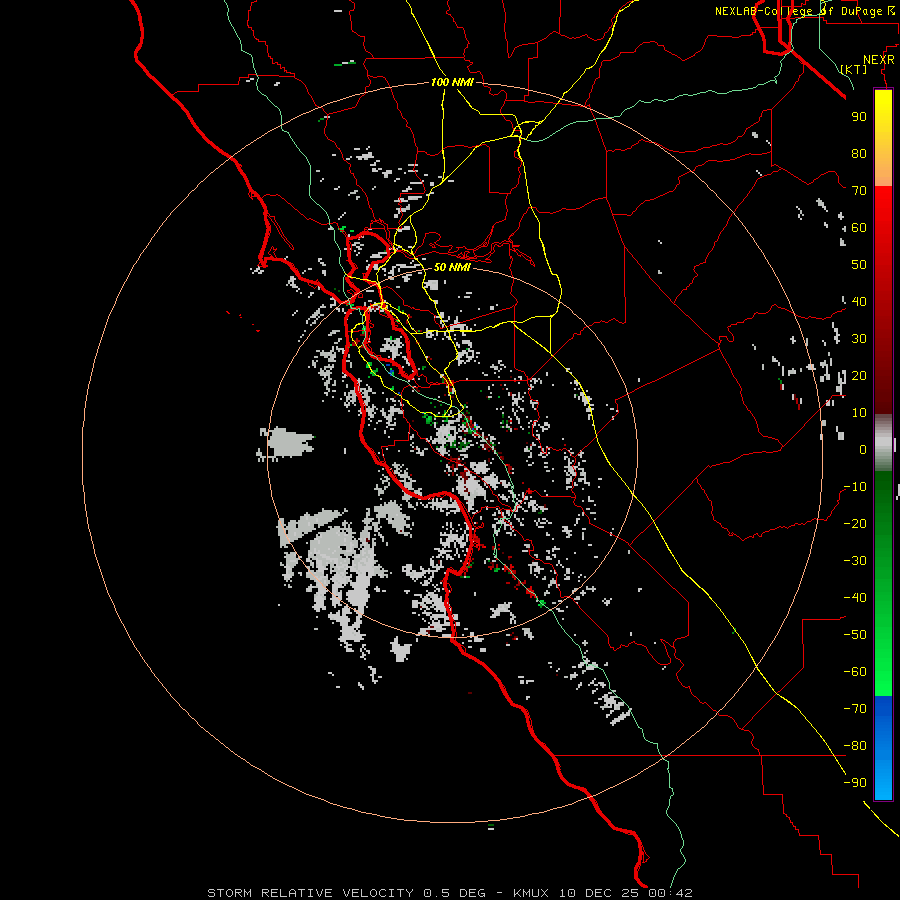Click the positive 90 label on the scale
900x900 pixels.
(x=859, y=117)
